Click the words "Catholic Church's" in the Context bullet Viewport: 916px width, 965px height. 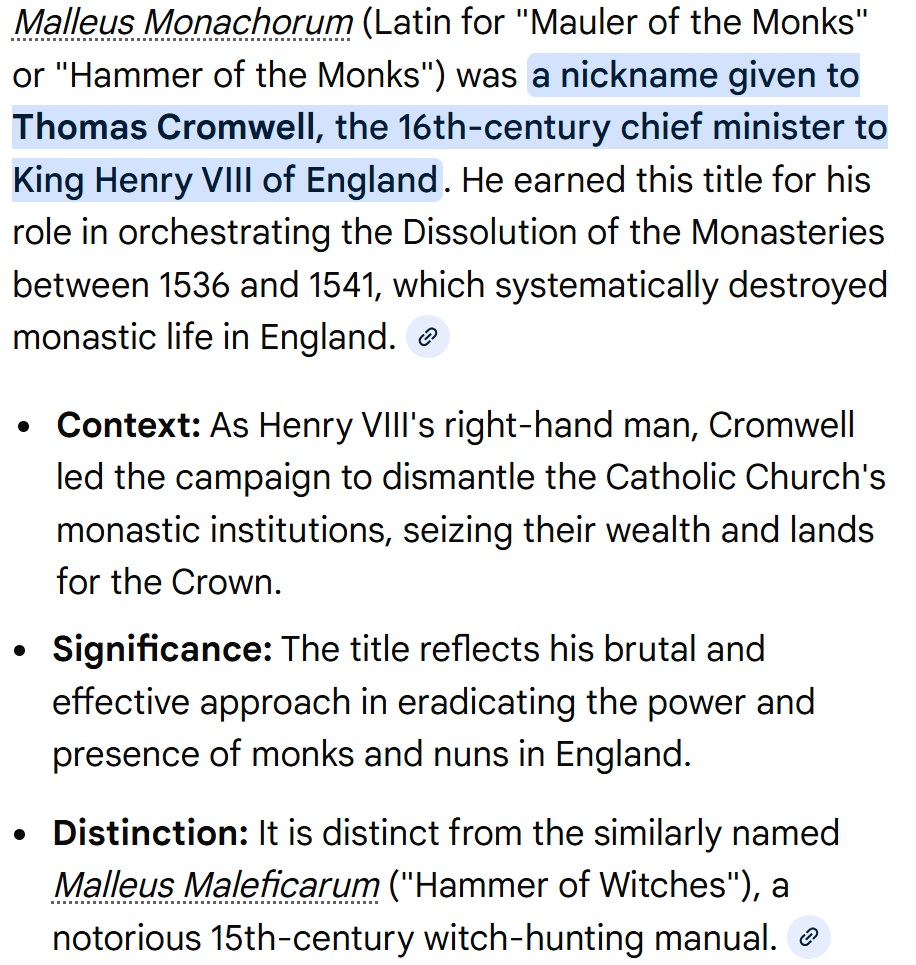[x=745, y=477]
